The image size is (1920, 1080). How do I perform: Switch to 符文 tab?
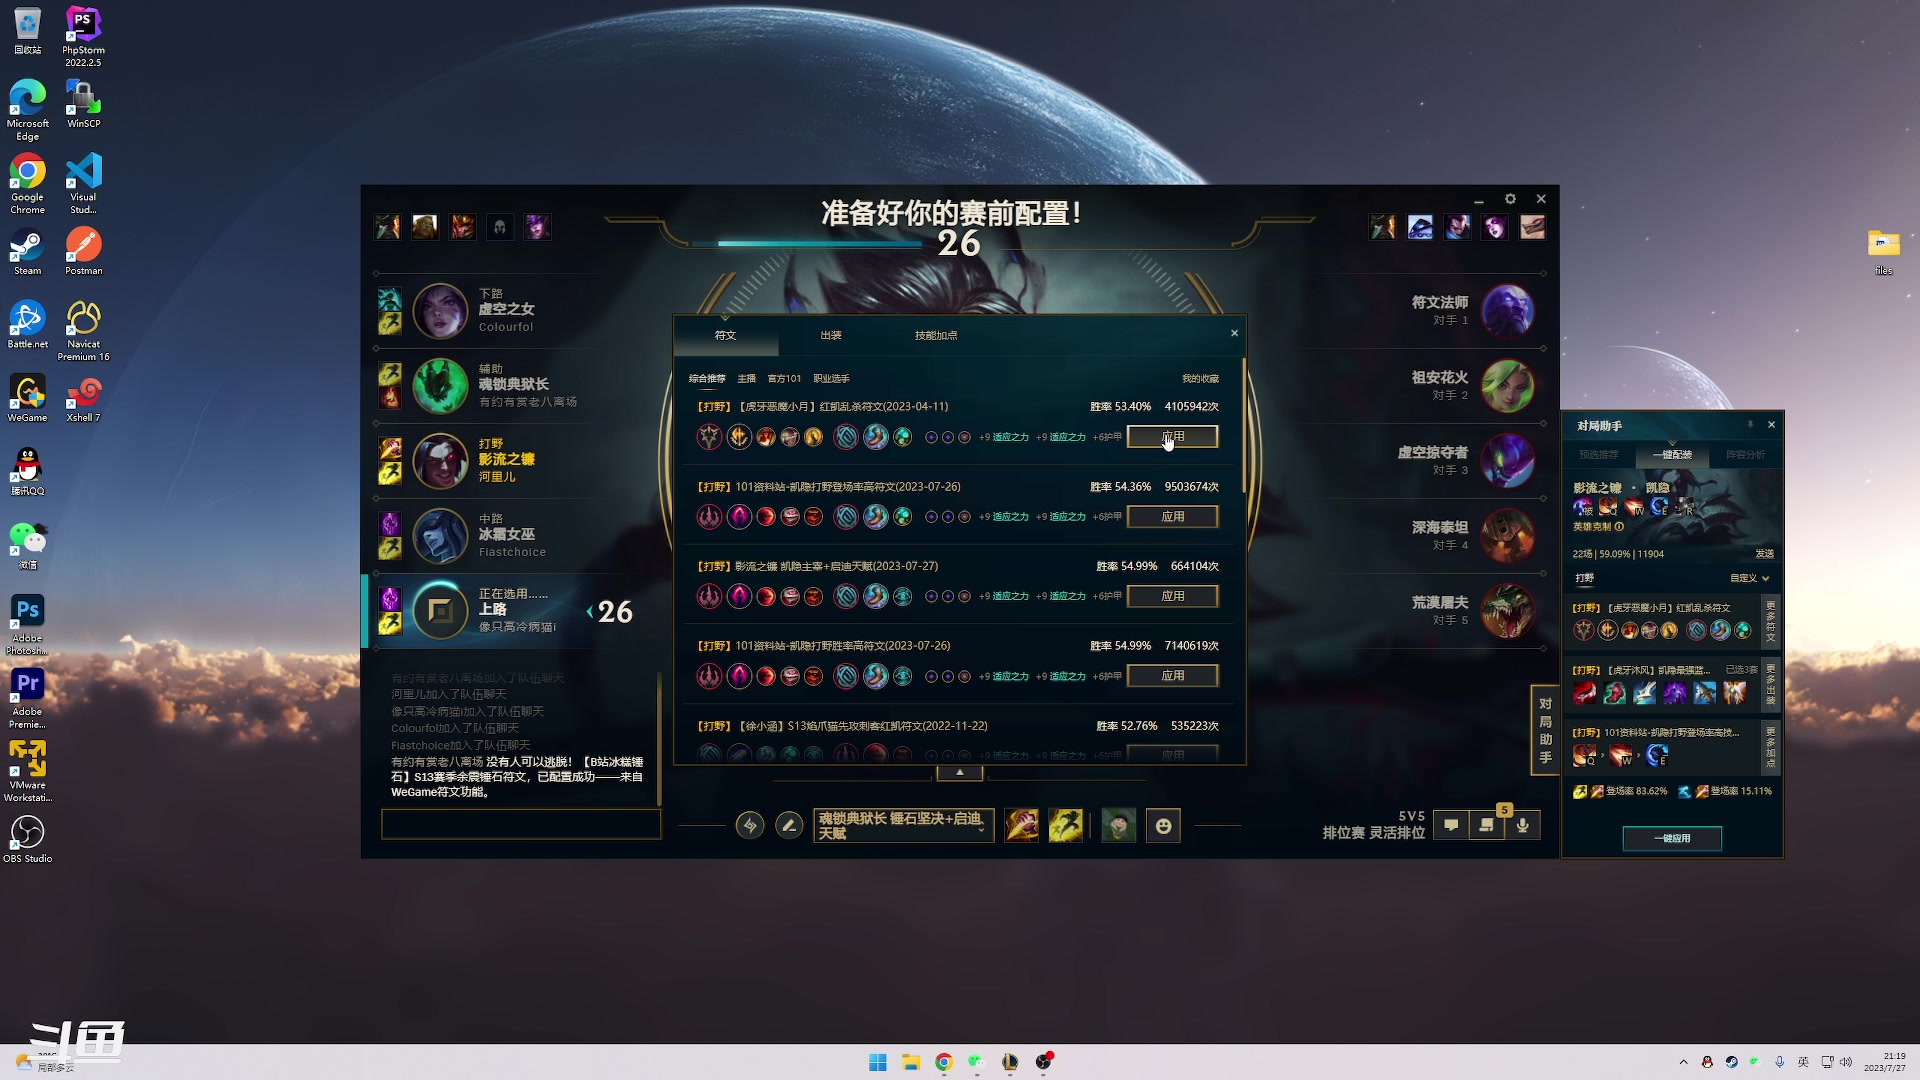(725, 335)
